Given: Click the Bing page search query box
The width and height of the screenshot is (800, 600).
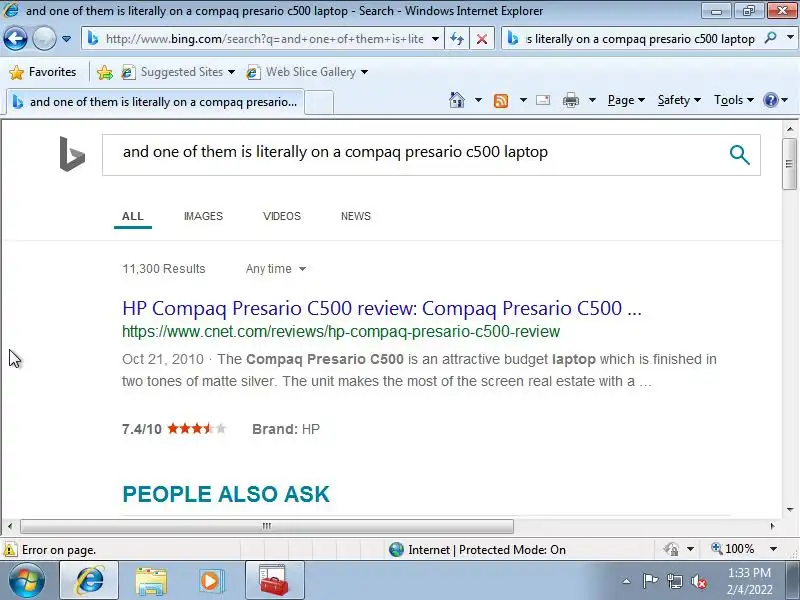Looking at the screenshot, I should [x=413, y=155].
